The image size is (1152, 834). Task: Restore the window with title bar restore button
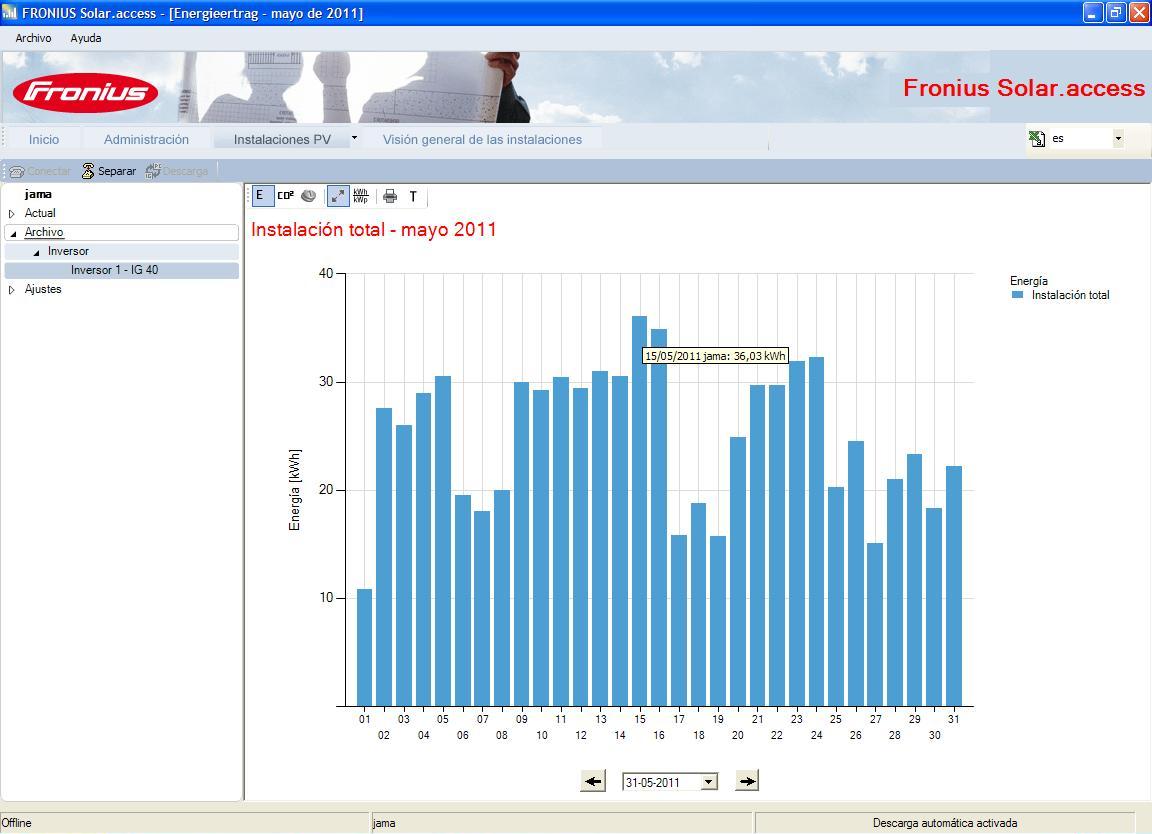click(x=1116, y=12)
